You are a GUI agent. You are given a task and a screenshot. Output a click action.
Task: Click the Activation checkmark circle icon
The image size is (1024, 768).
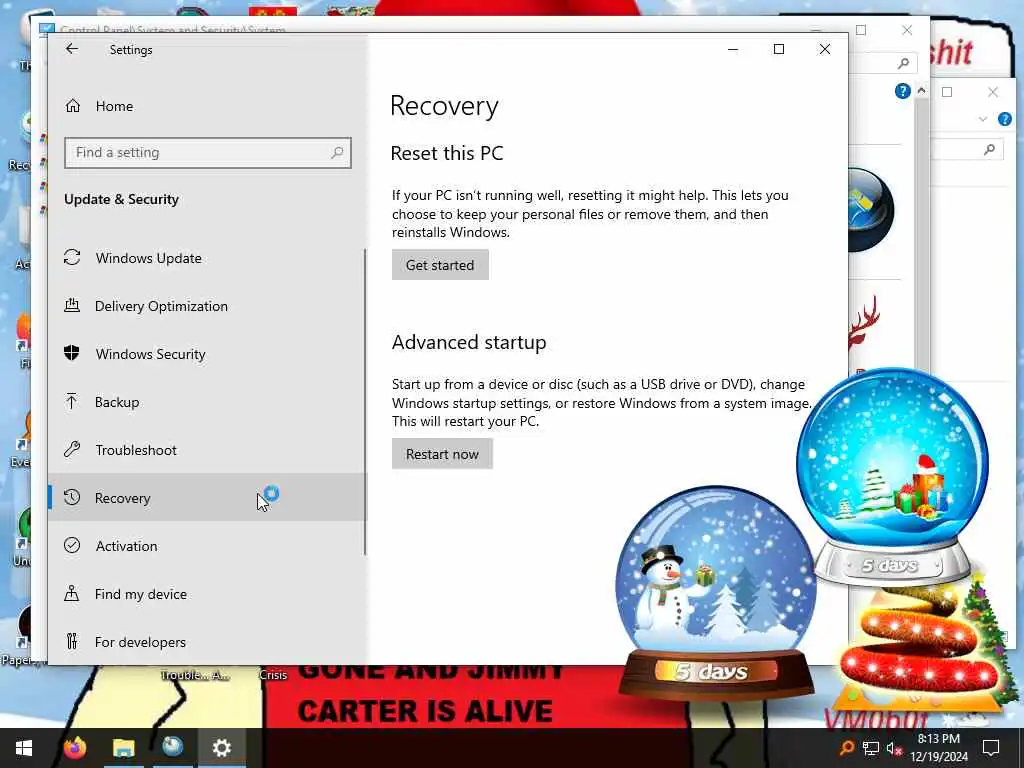tap(72, 545)
